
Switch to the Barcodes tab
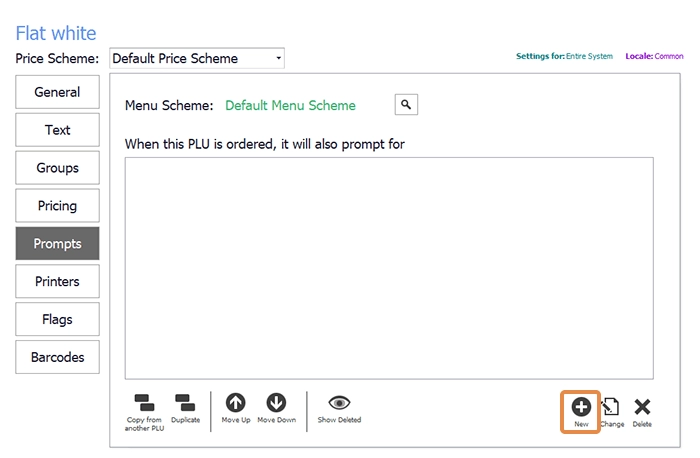pos(57,357)
